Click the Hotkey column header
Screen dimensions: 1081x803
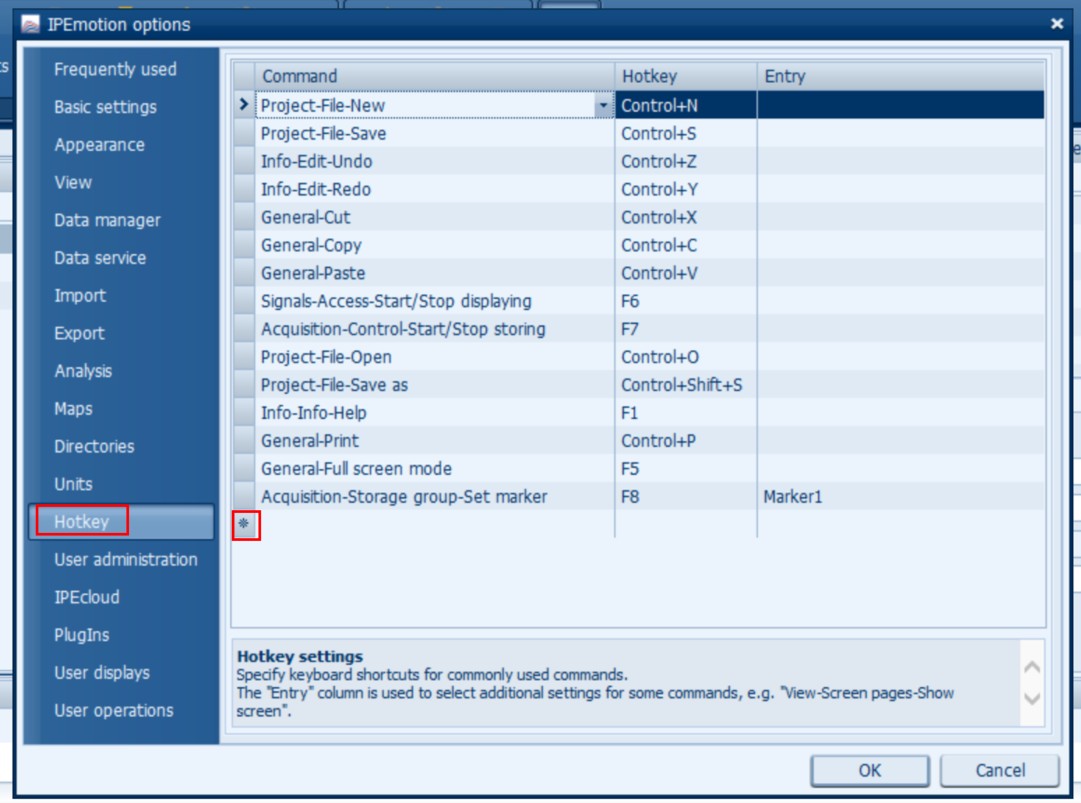(x=685, y=76)
